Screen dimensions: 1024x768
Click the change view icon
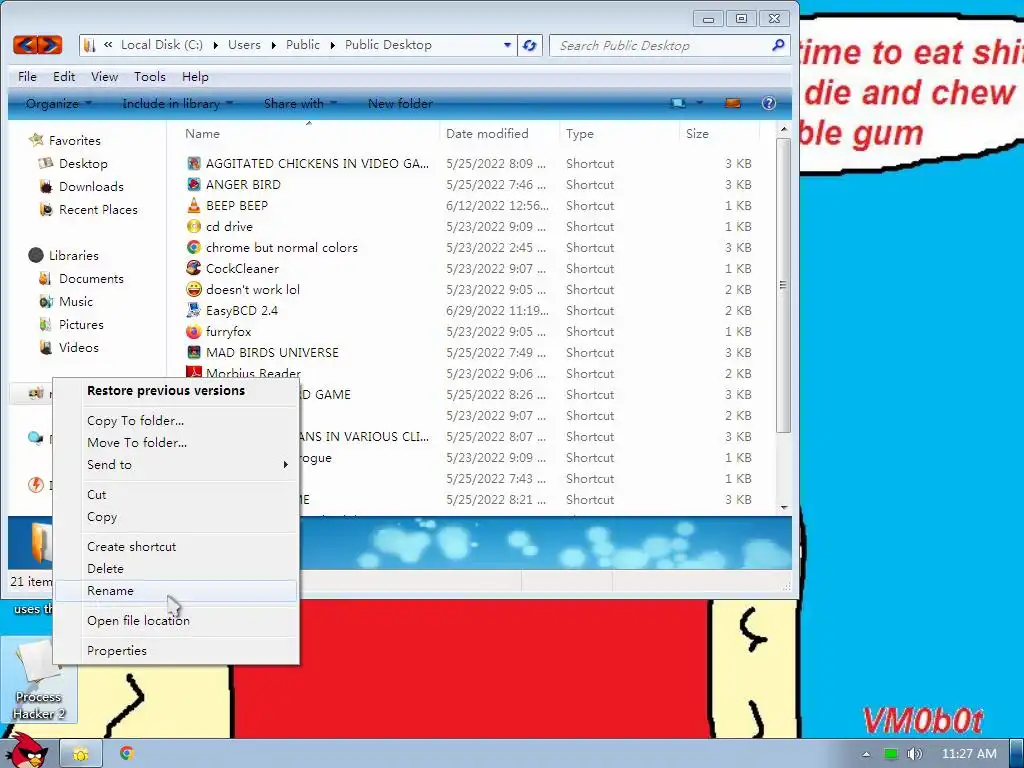[x=679, y=103]
